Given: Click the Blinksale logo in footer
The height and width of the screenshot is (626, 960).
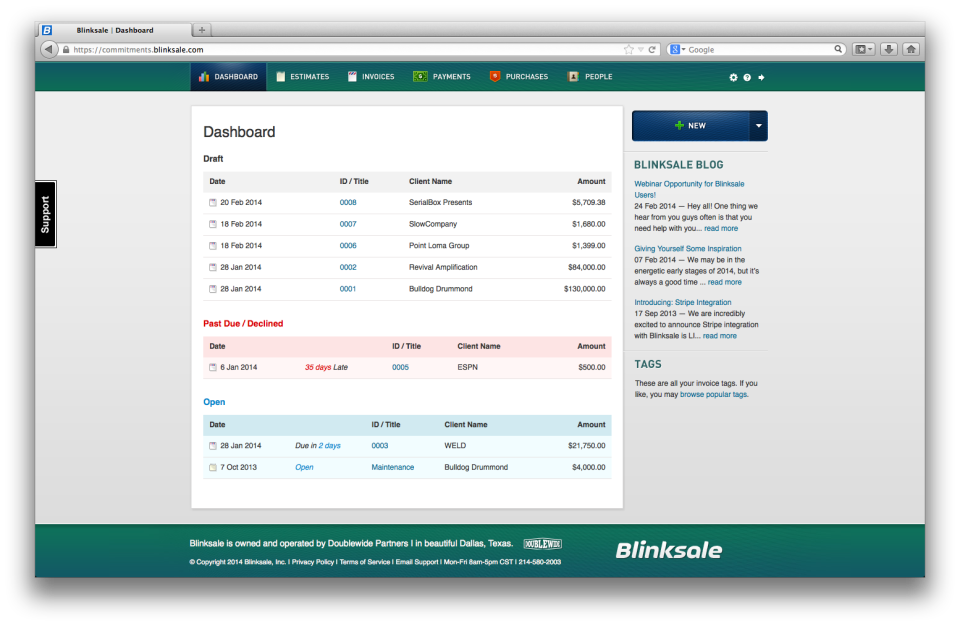Looking at the screenshot, I should pyautogui.click(x=669, y=550).
